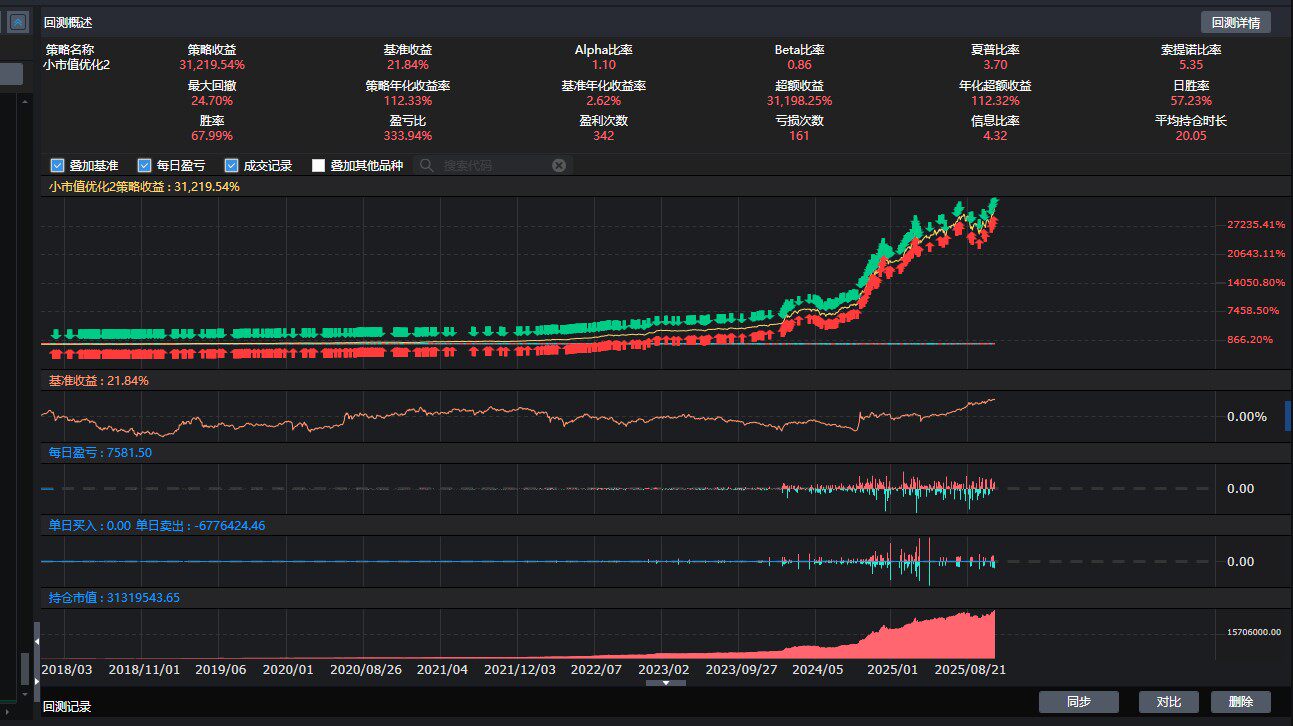Click the 对比 compare button

click(x=1169, y=702)
